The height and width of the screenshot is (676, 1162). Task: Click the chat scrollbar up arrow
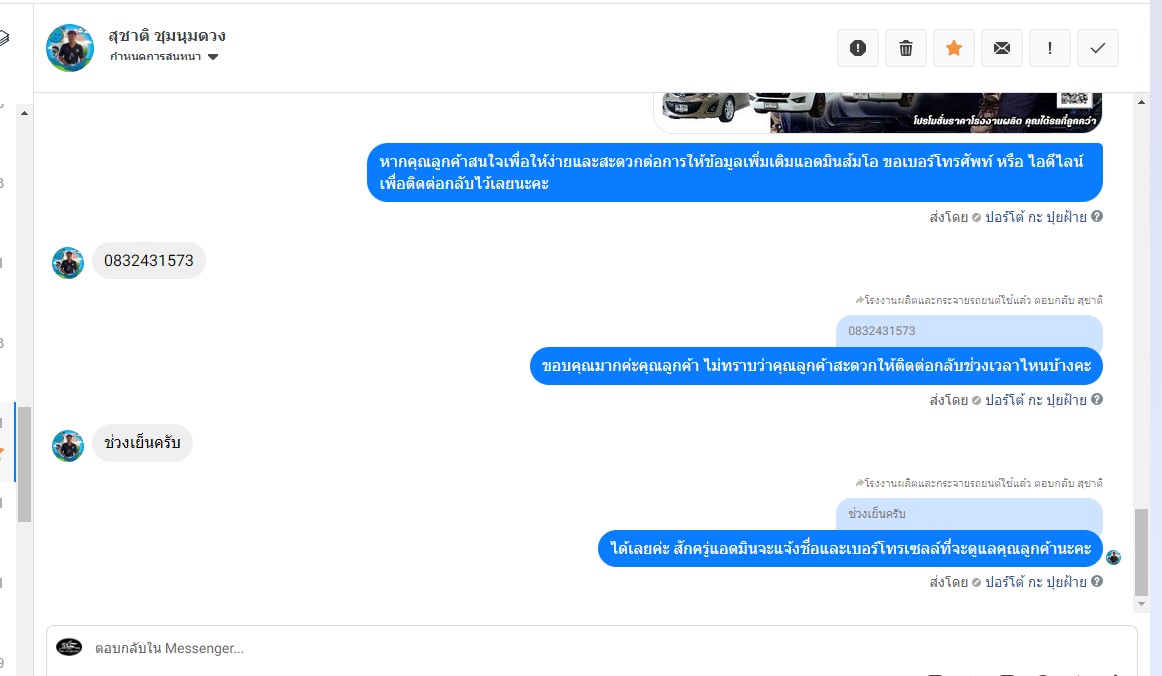pyautogui.click(x=1141, y=102)
